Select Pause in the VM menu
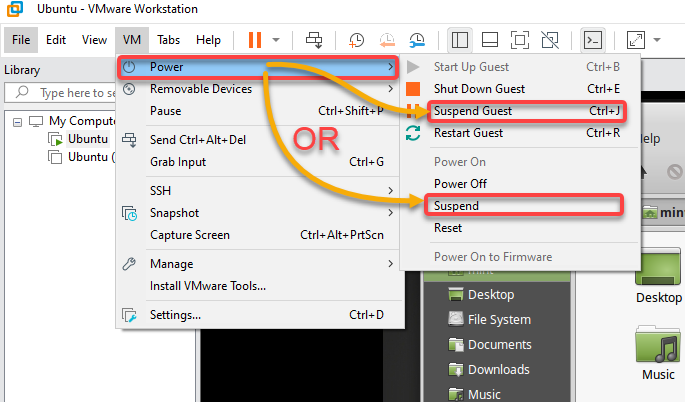 258,111
